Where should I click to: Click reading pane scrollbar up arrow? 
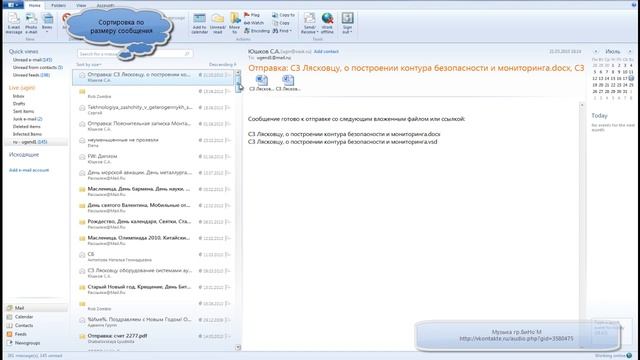[x=582, y=105]
